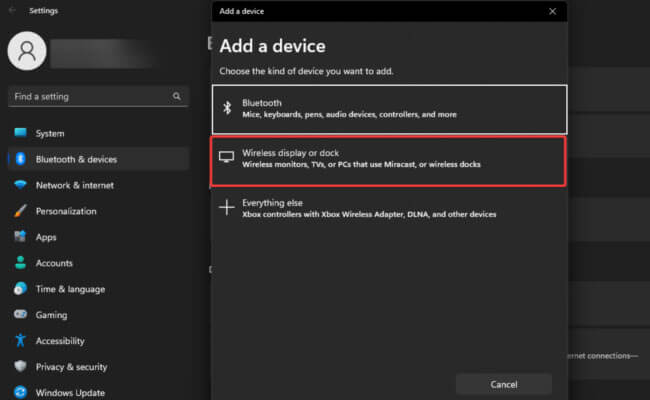Cancel adding a device
650x400 pixels.
tap(504, 384)
